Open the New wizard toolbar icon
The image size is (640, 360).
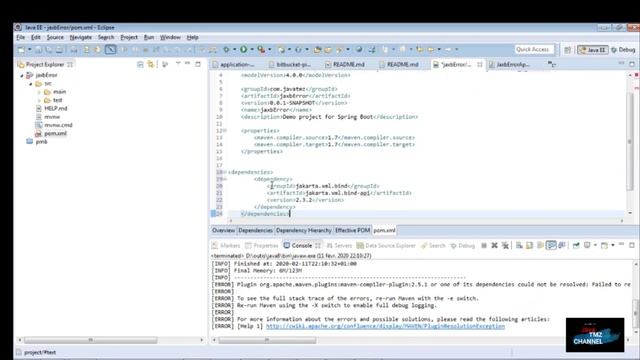pos(21,49)
